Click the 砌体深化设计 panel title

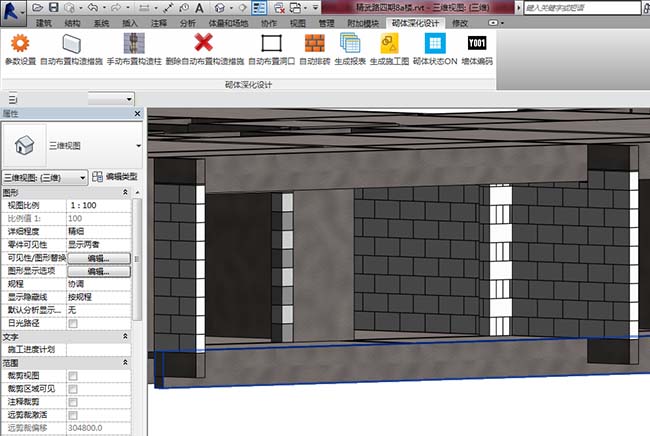248,85
